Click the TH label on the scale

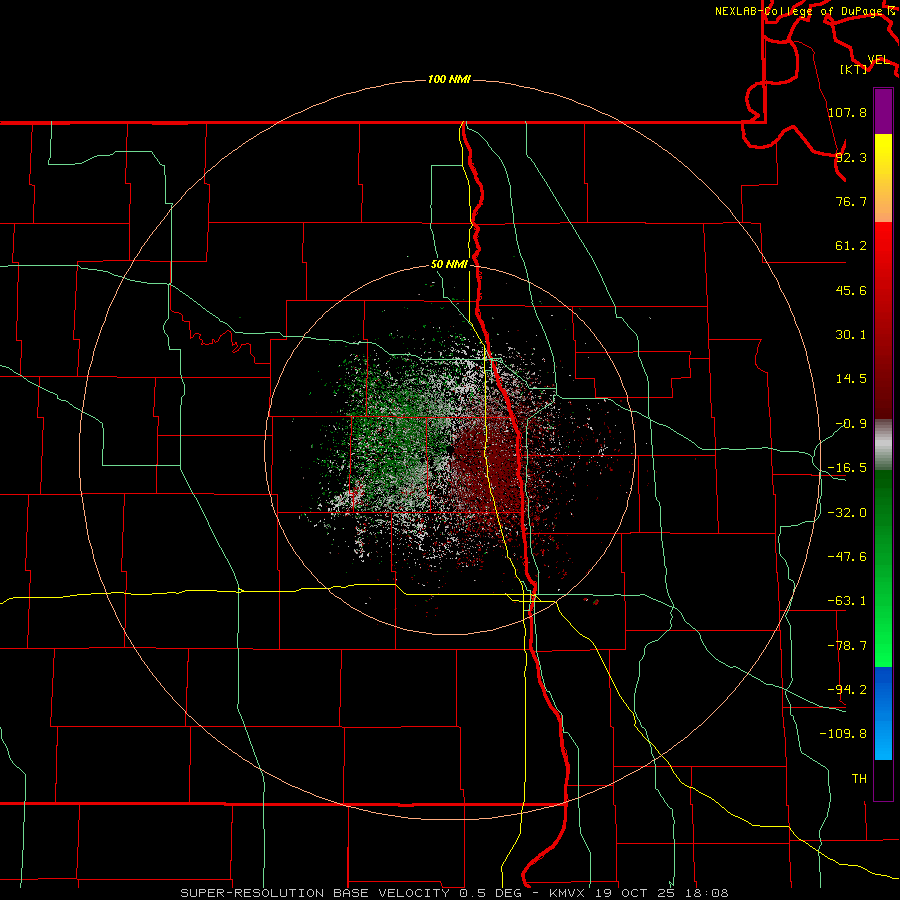[x=859, y=779]
